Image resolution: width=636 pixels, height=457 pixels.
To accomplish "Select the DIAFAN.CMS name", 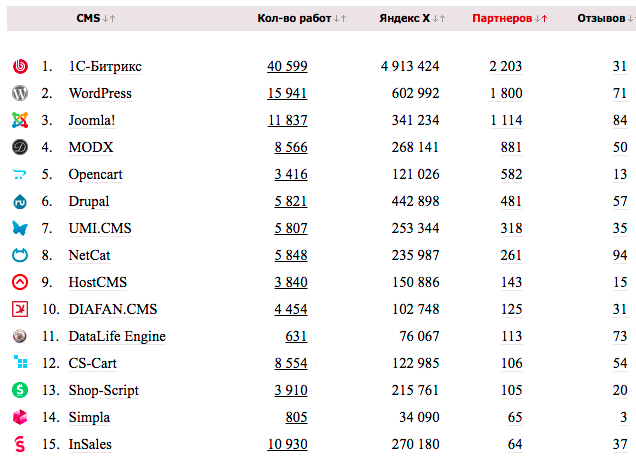I will (113, 310).
